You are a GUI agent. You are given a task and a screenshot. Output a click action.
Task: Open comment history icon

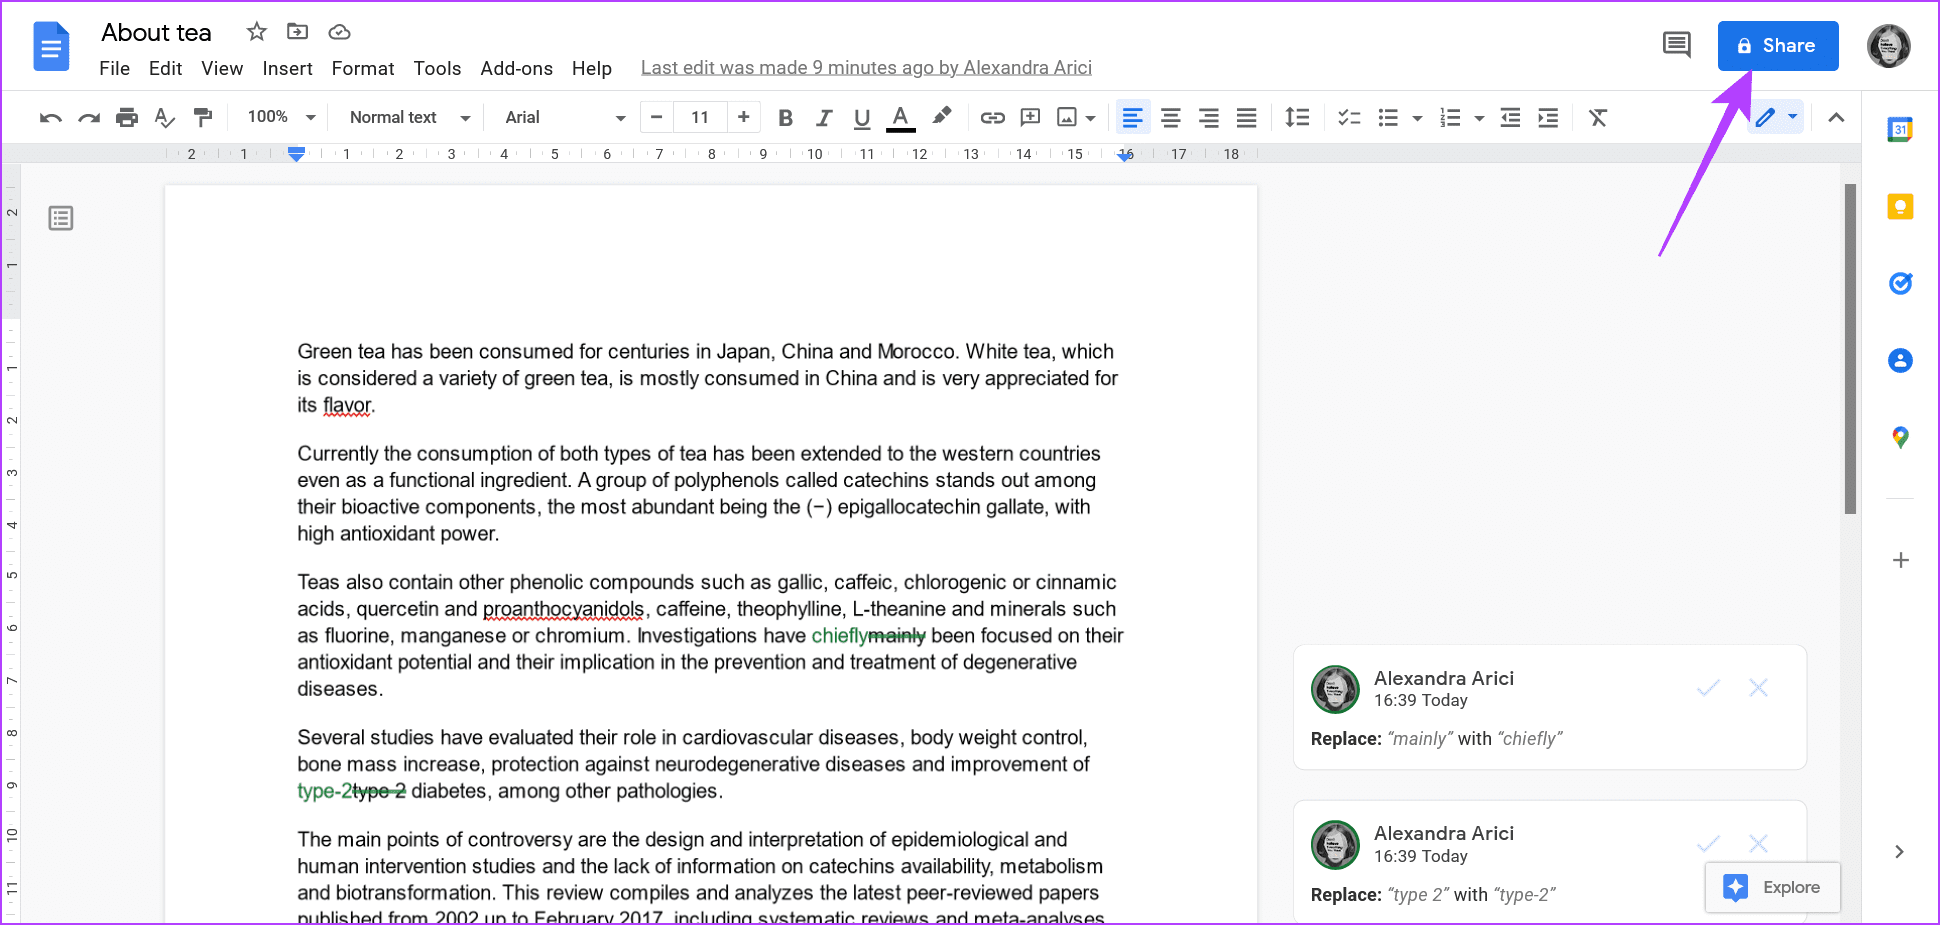point(1676,45)
